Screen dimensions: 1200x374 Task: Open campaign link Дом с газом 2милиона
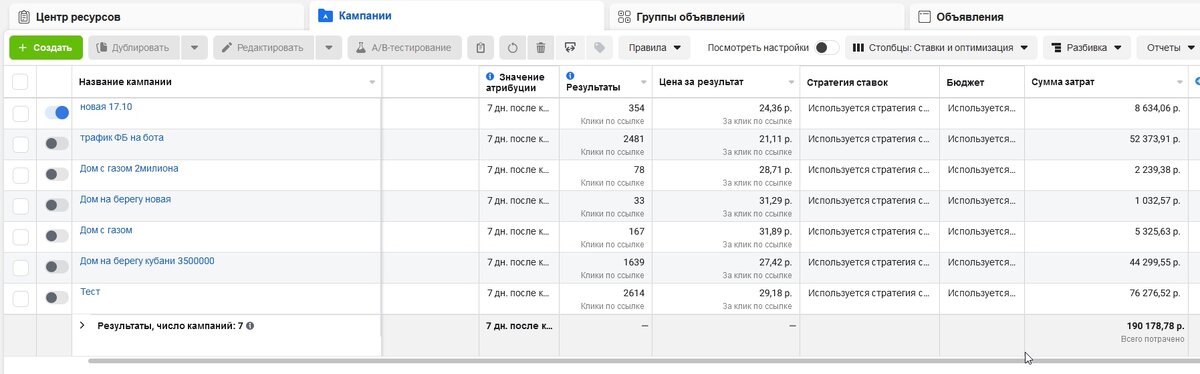tap(129, 168)
